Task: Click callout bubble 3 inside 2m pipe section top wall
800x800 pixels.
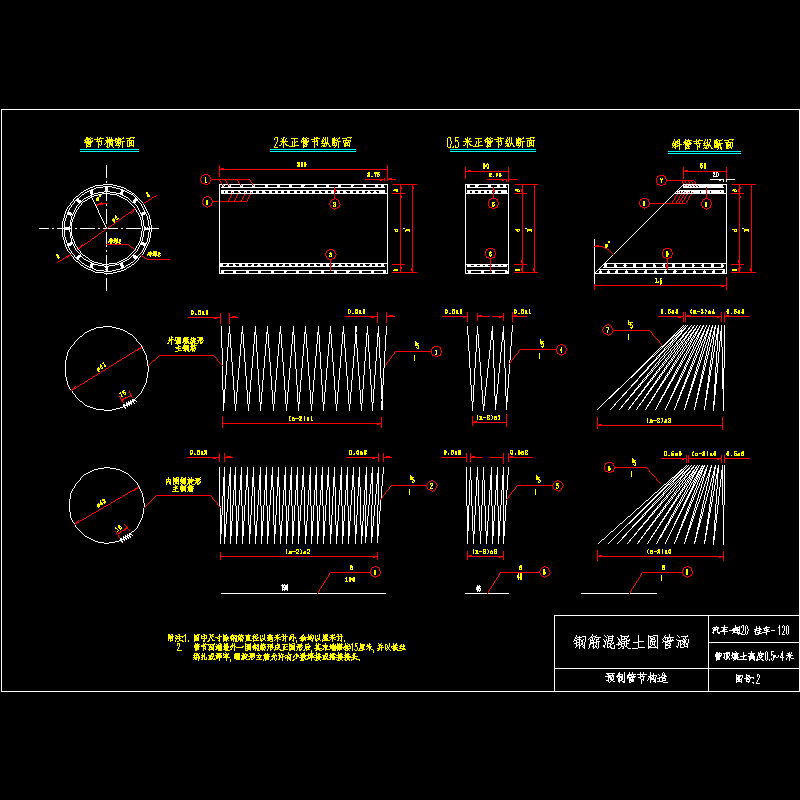Action: (x=335, y=204)
